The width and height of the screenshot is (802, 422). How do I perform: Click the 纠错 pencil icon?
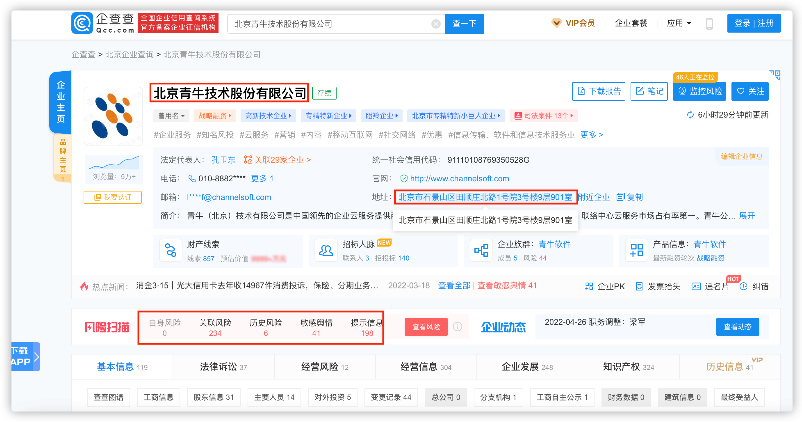(x=745, y=286)
